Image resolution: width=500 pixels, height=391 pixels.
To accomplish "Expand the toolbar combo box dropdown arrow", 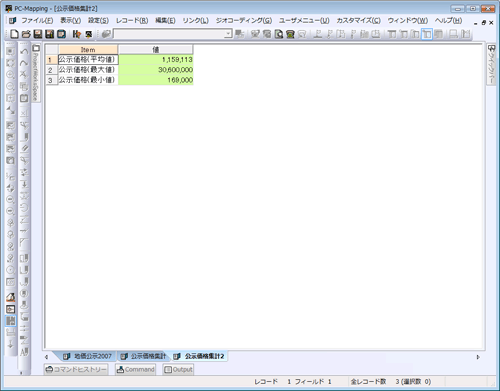I will tap(228, 34).
